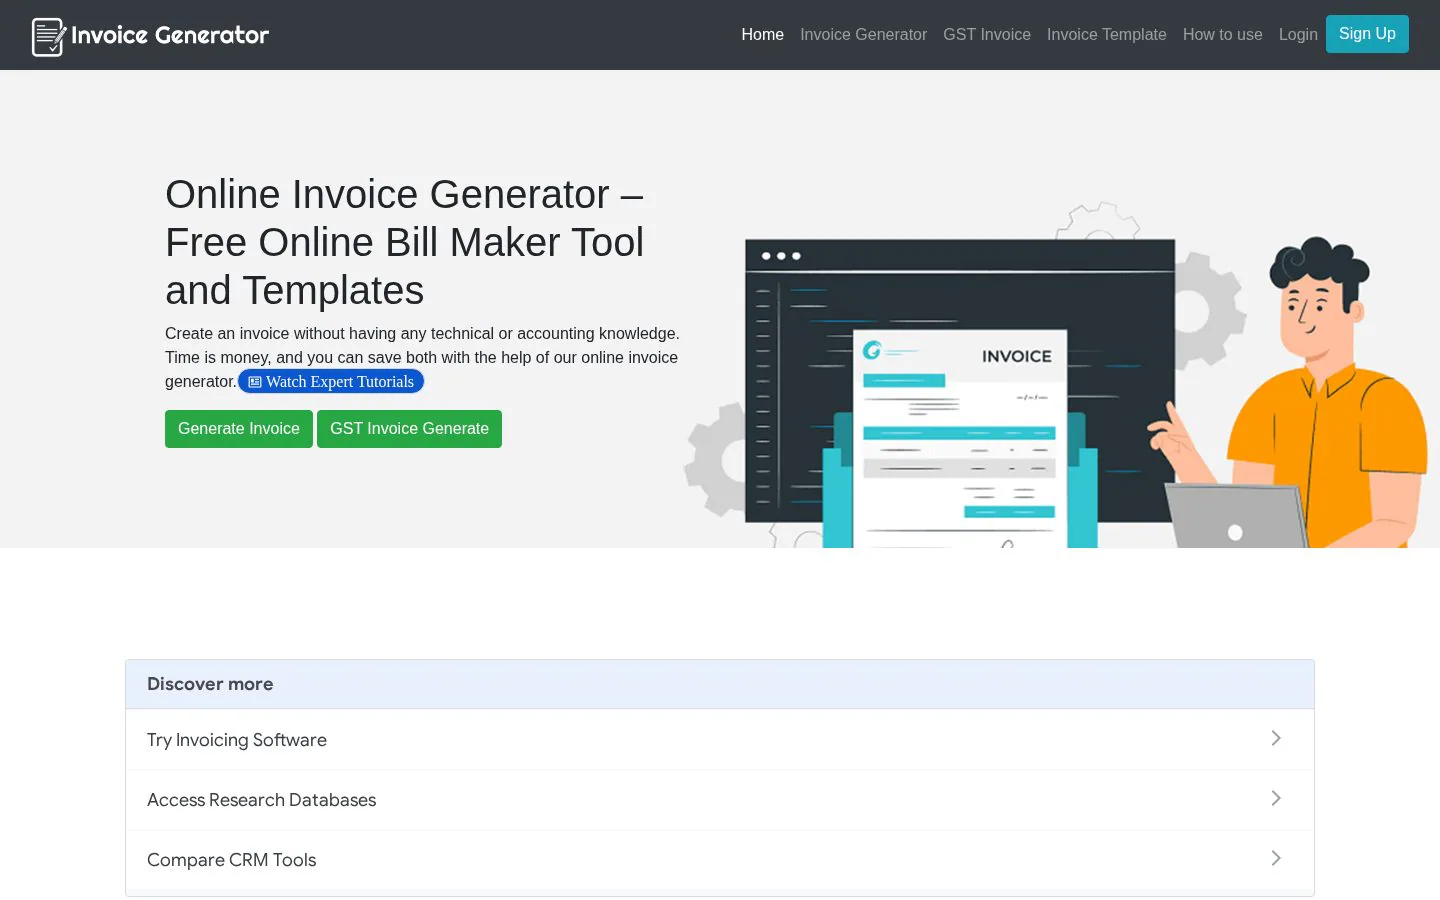Screen dimensions: 1440x900
Task: Open Try Invoicing Software text link
Action: point(237,740)
